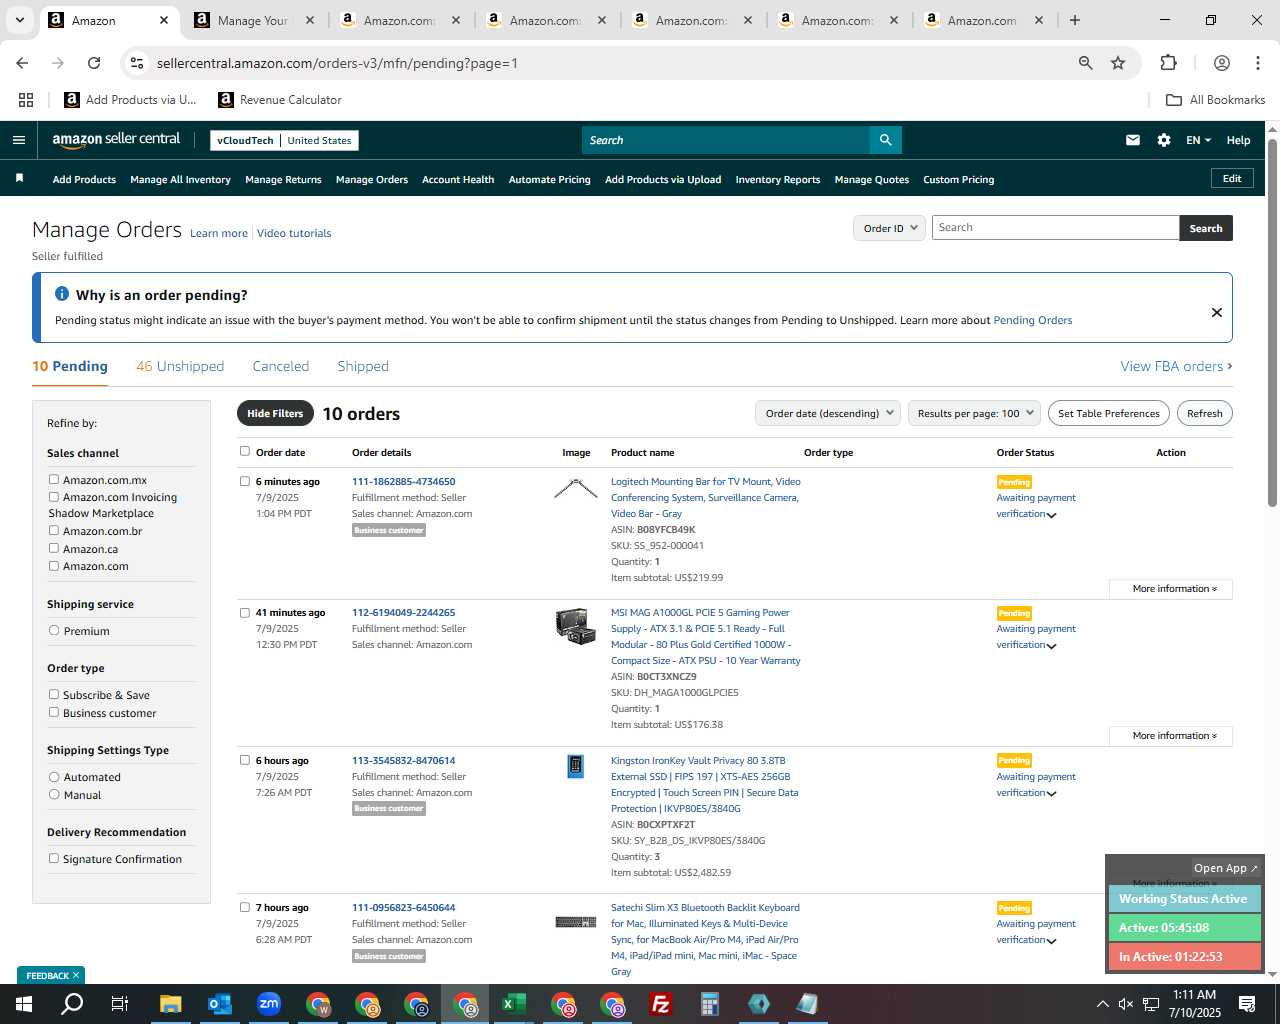Toggle the select-all orders checkbox
The width and height of the screenshot is (1280, 1024).
click(x=245, y=451)
